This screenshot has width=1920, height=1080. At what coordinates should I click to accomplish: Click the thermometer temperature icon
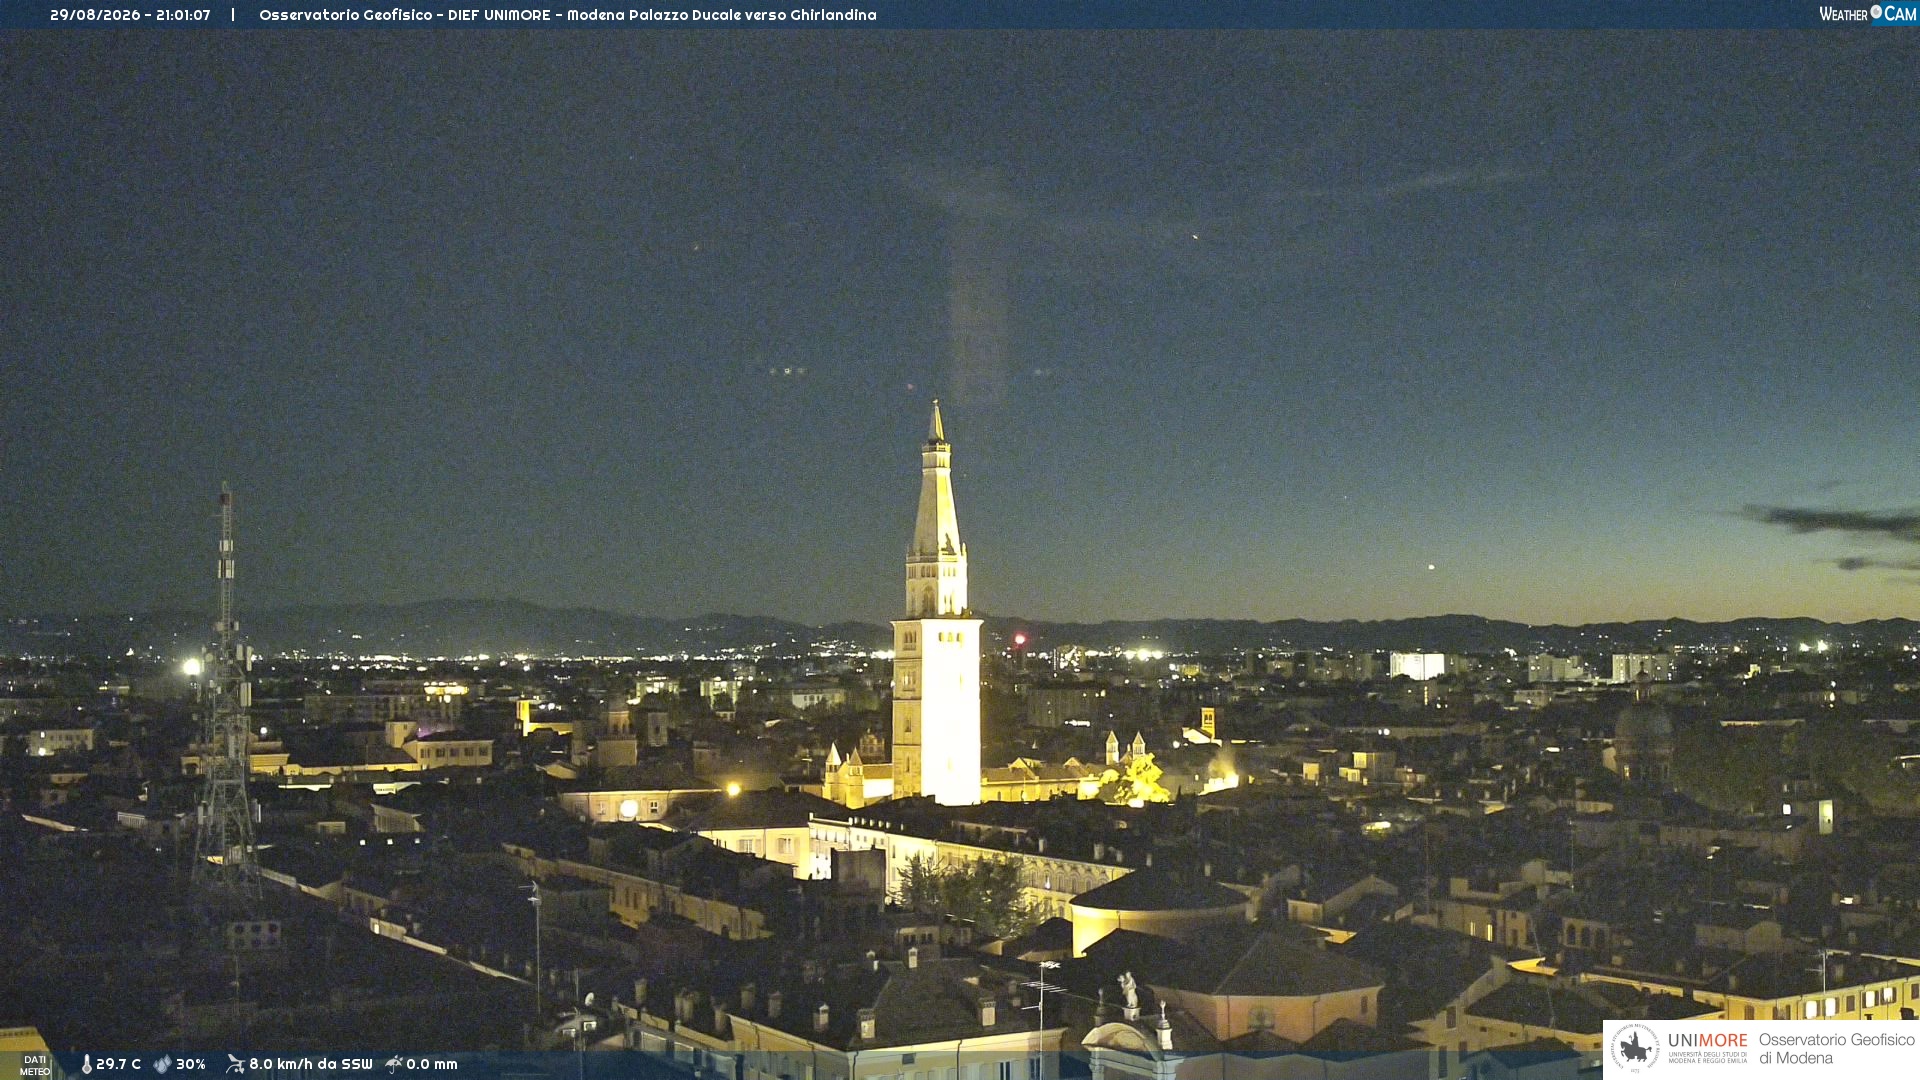point(86,1064)
